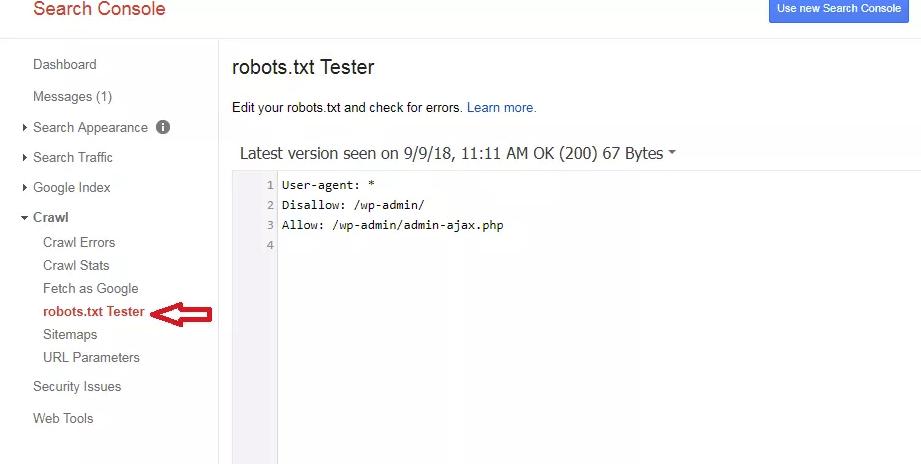Open Messages (1) in the sidebar
Viewport: 921px width, 464px height.
[72, 97]
